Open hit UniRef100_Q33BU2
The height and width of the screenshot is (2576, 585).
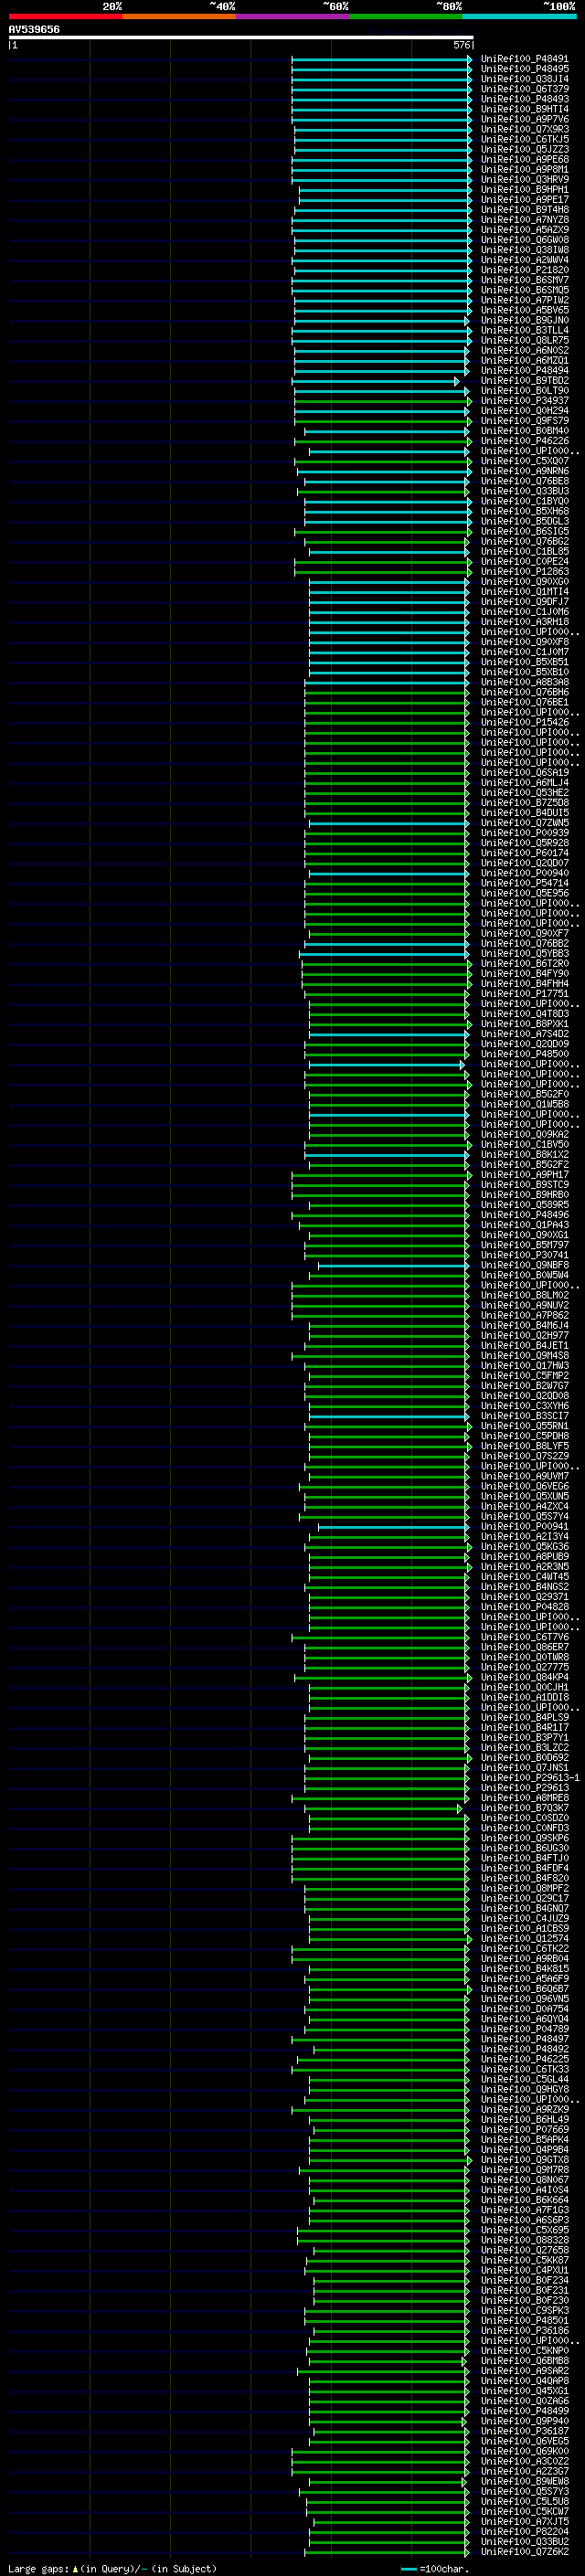(525, 2541)
